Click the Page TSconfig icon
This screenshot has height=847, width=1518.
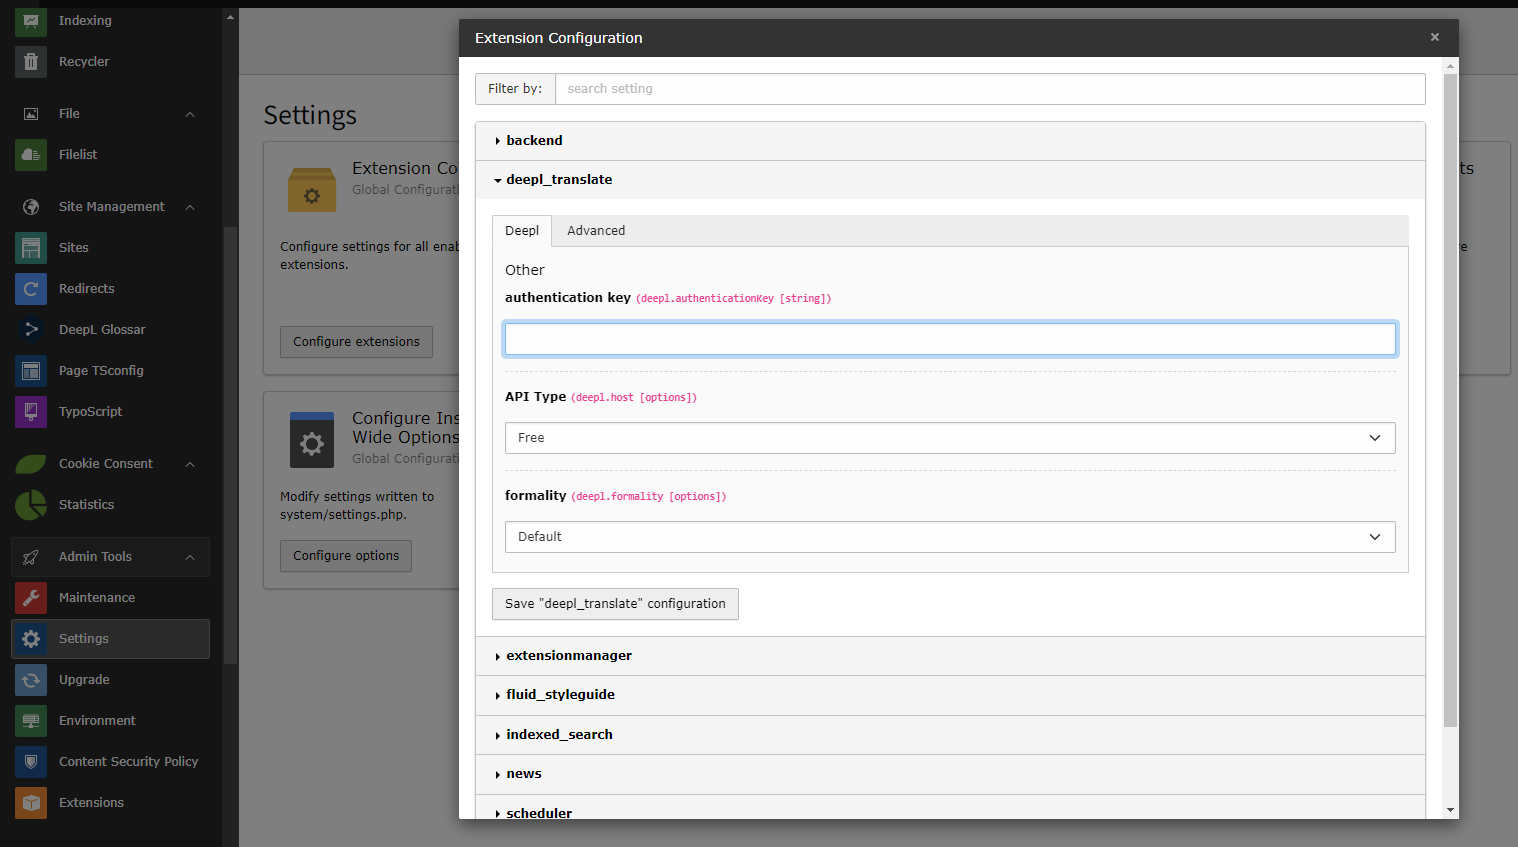(x=31, y=370)
